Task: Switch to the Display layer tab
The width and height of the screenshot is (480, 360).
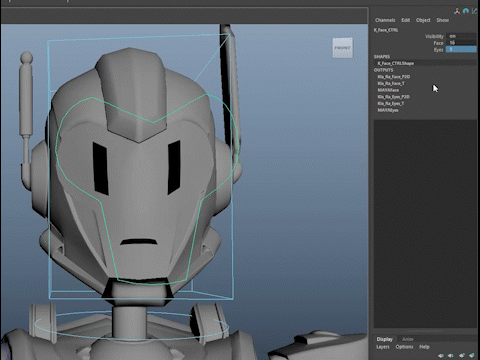Action: (x=385, y=339)
